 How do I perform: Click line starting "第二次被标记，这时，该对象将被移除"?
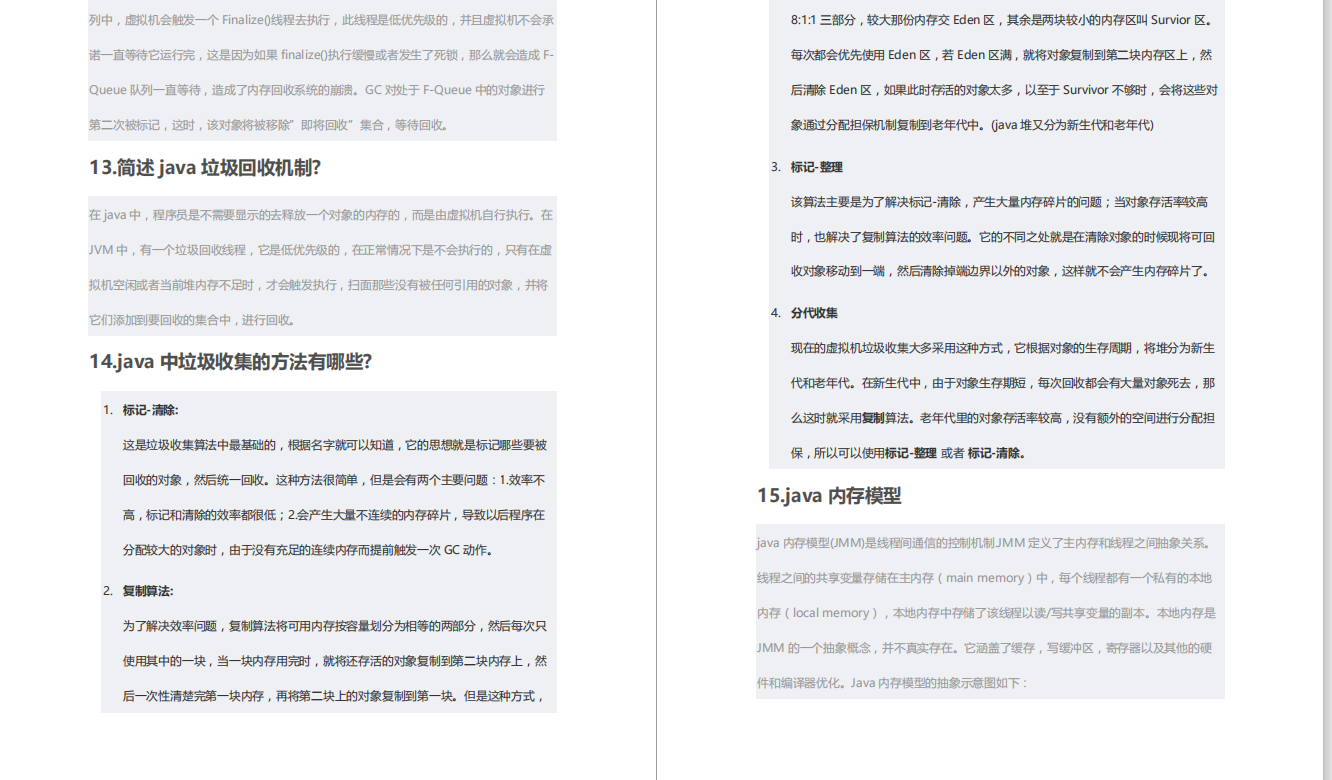coord(269,125)
